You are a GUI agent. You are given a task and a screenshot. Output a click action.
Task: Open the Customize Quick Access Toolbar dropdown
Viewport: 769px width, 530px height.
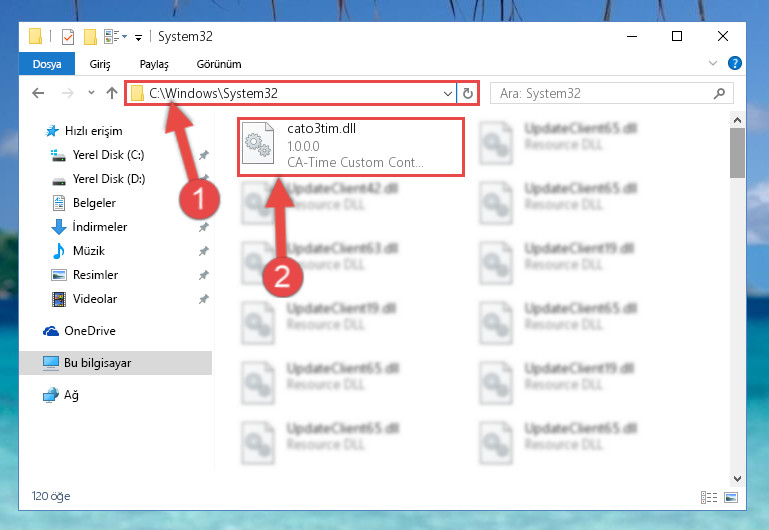(x=139, y=37)
